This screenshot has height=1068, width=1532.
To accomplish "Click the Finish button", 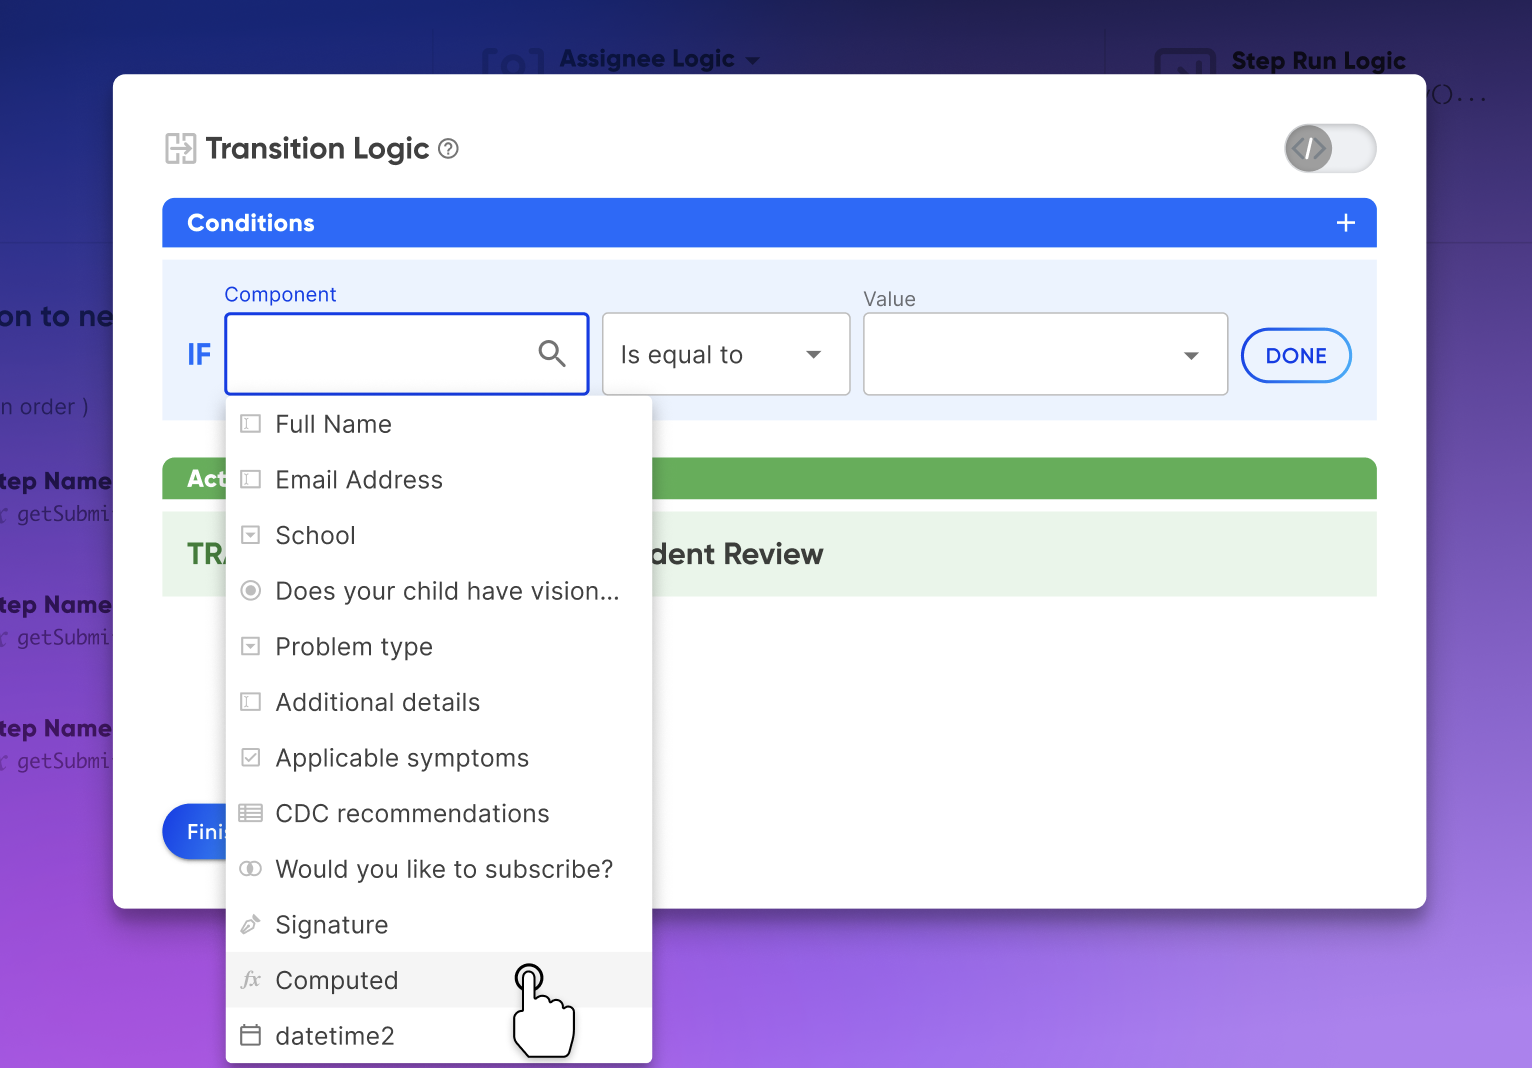I will tap(195, 832).
